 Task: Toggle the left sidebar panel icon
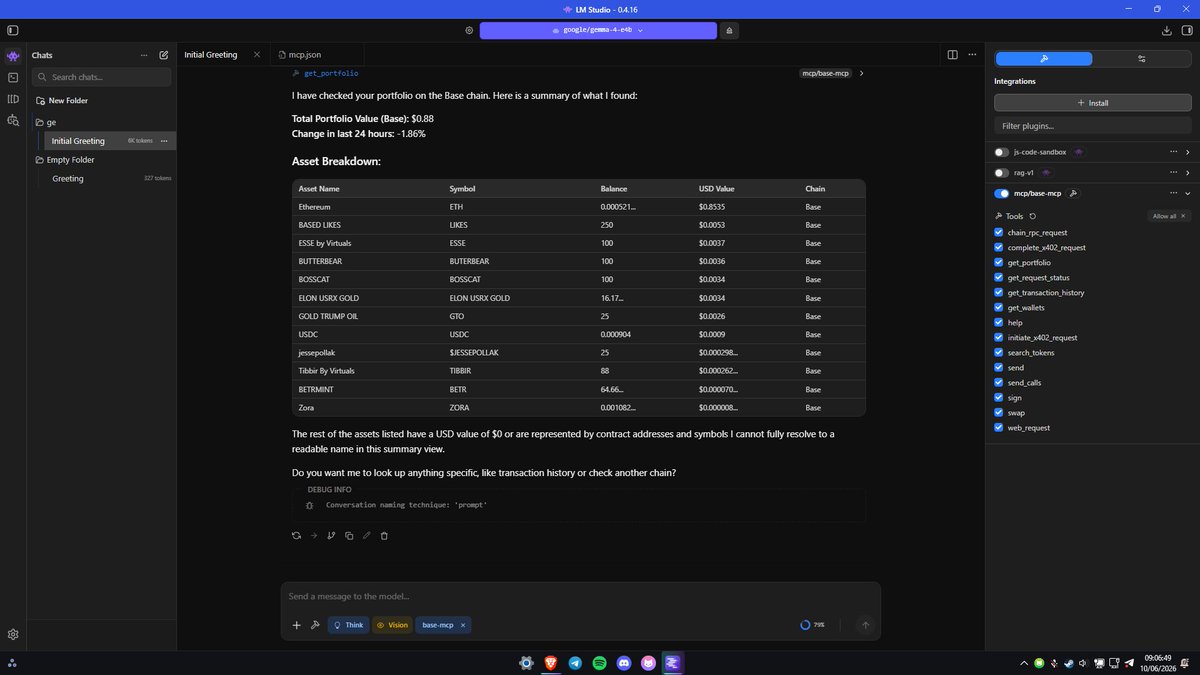(13, 30)
